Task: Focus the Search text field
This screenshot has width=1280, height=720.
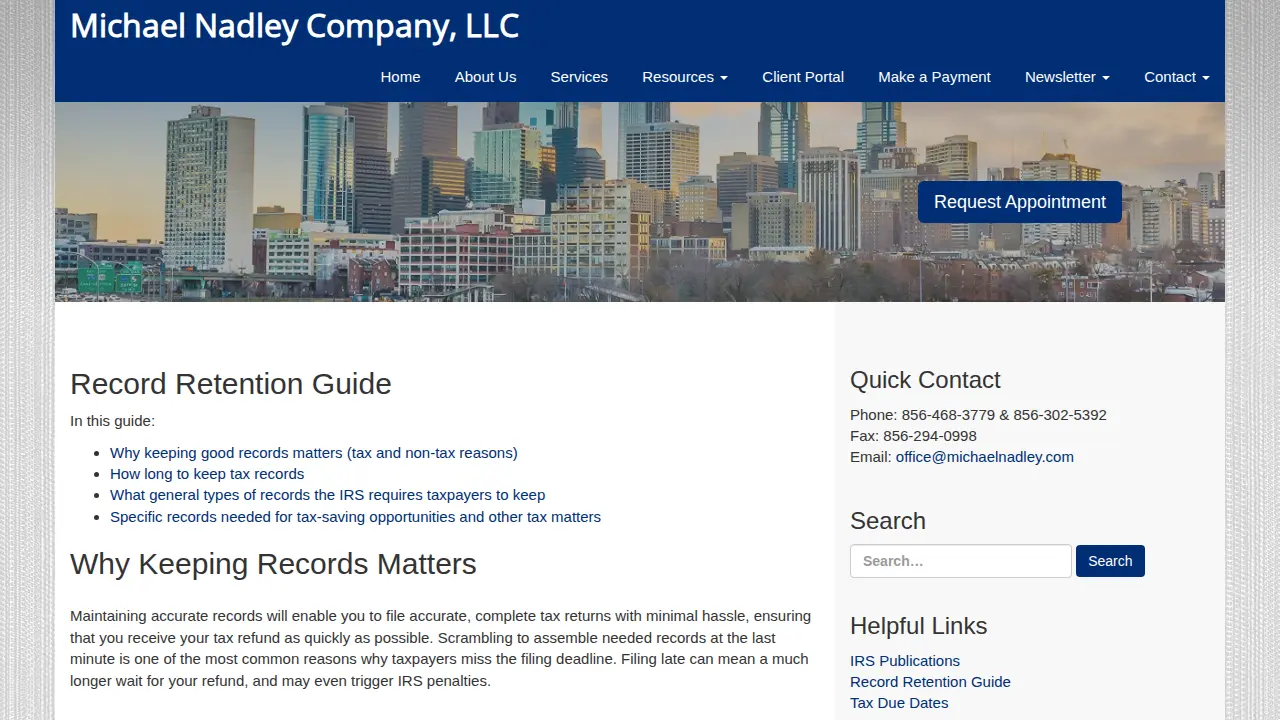Action: coord(961,561)
